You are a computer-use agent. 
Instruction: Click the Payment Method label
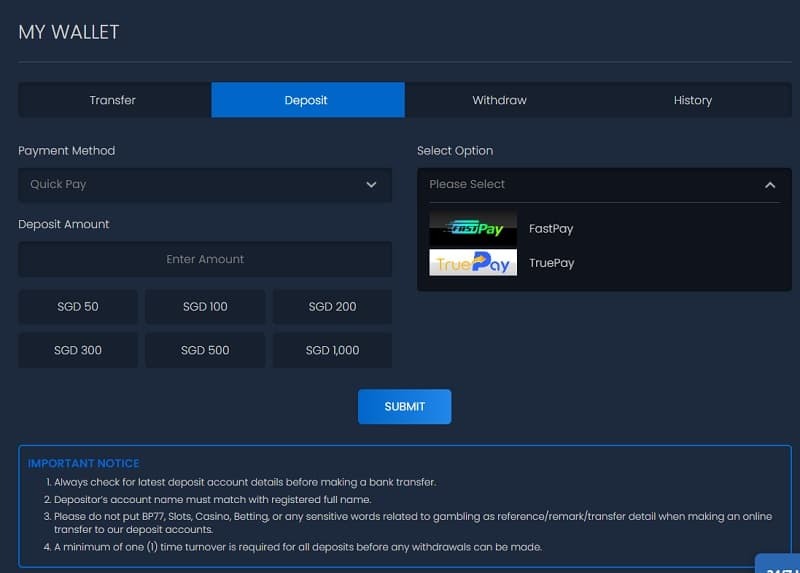tap(66, 151)
